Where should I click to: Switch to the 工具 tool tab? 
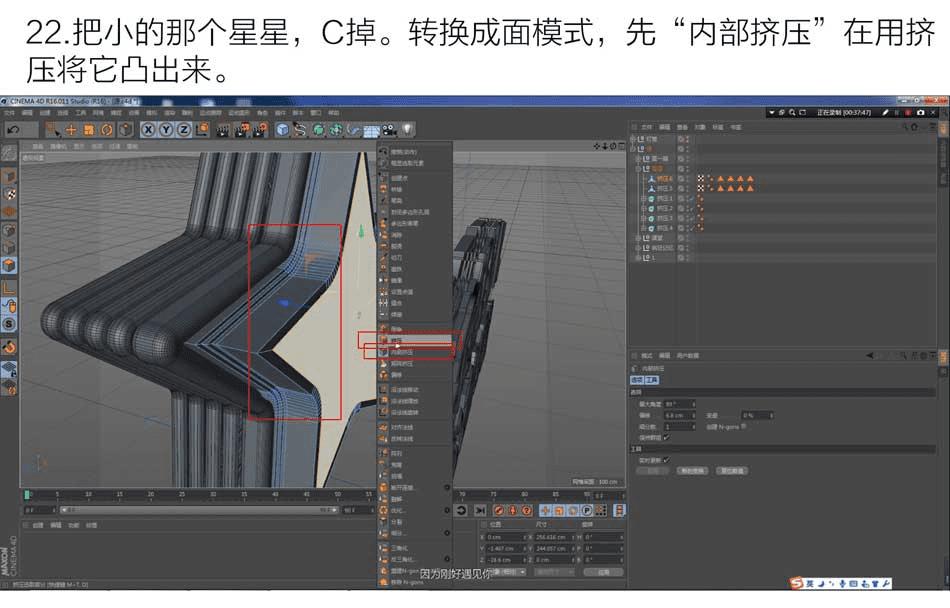pyautogui.click(x=651, y=380)
